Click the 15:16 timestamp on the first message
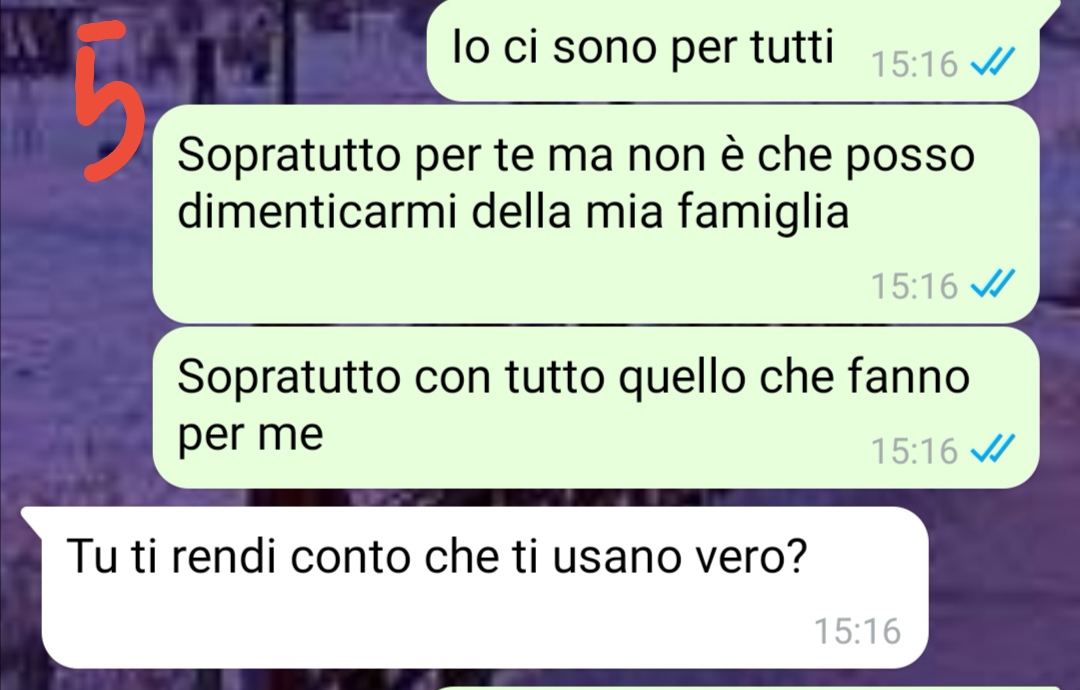The width and height of the screenshot is (1080, 690). click(915, 64)
